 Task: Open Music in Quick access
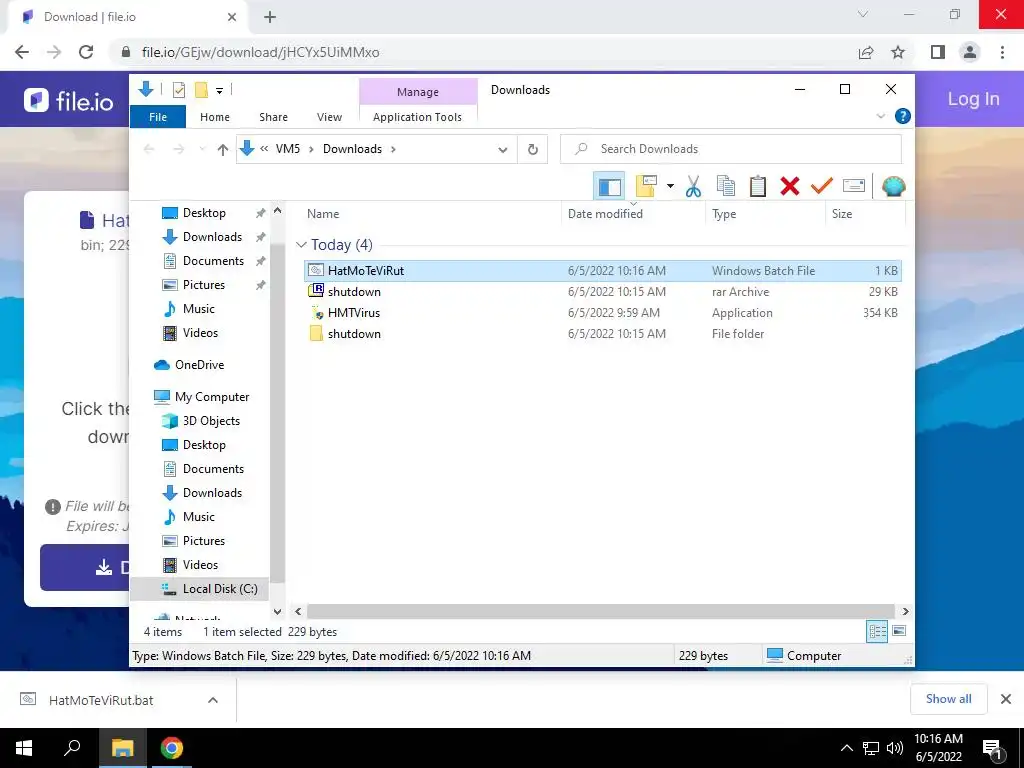coord(199,309)
